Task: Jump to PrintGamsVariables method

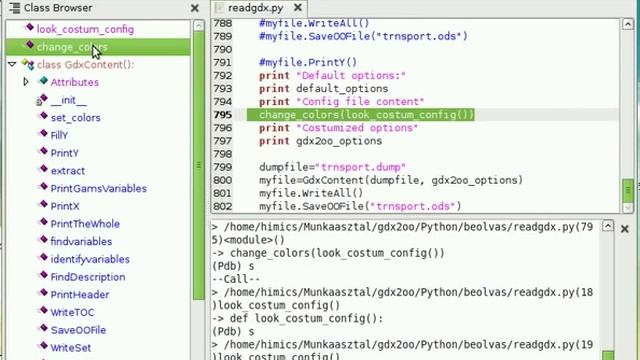Action: 98,188
